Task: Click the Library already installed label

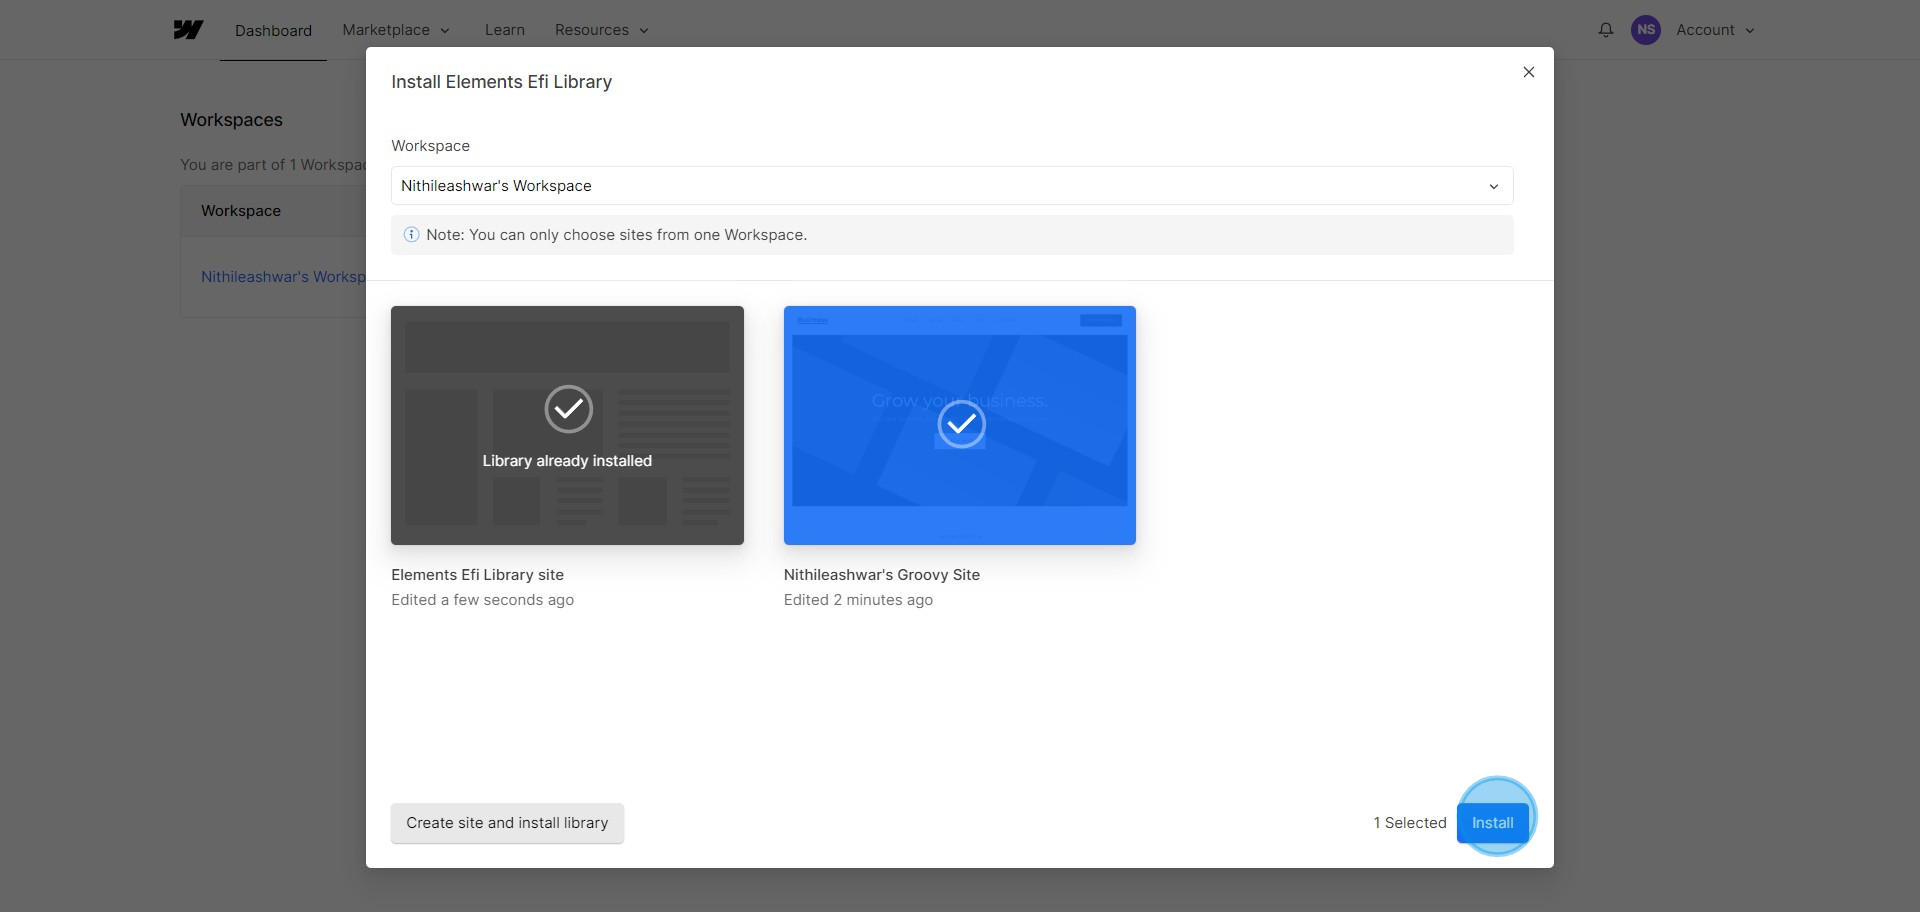Action: [x=567, y=461]
